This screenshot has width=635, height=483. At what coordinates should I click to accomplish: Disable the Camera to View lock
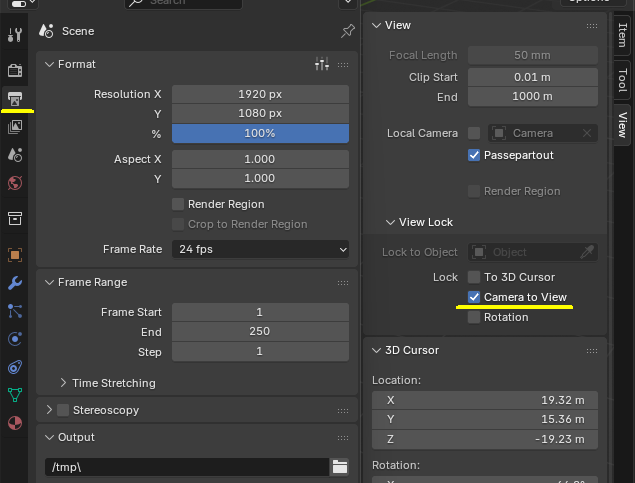[475, 297]
